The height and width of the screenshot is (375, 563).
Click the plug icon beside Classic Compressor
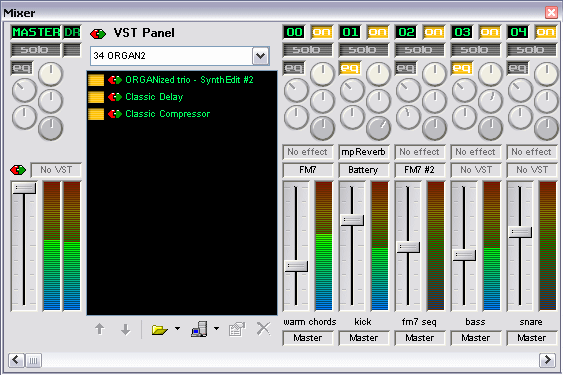115,114
